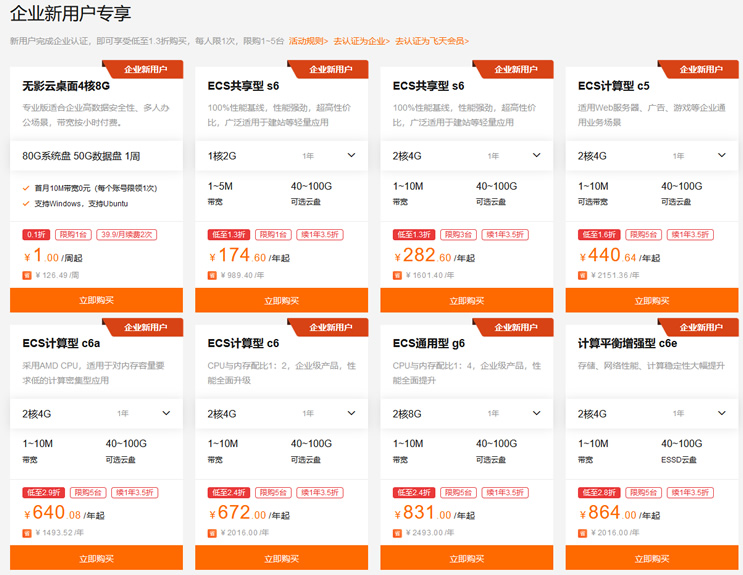The image size is (743, 575).
Task: Click checkmark icon next to 首月10M带宽0元
Action: click(x=26, y=188)
